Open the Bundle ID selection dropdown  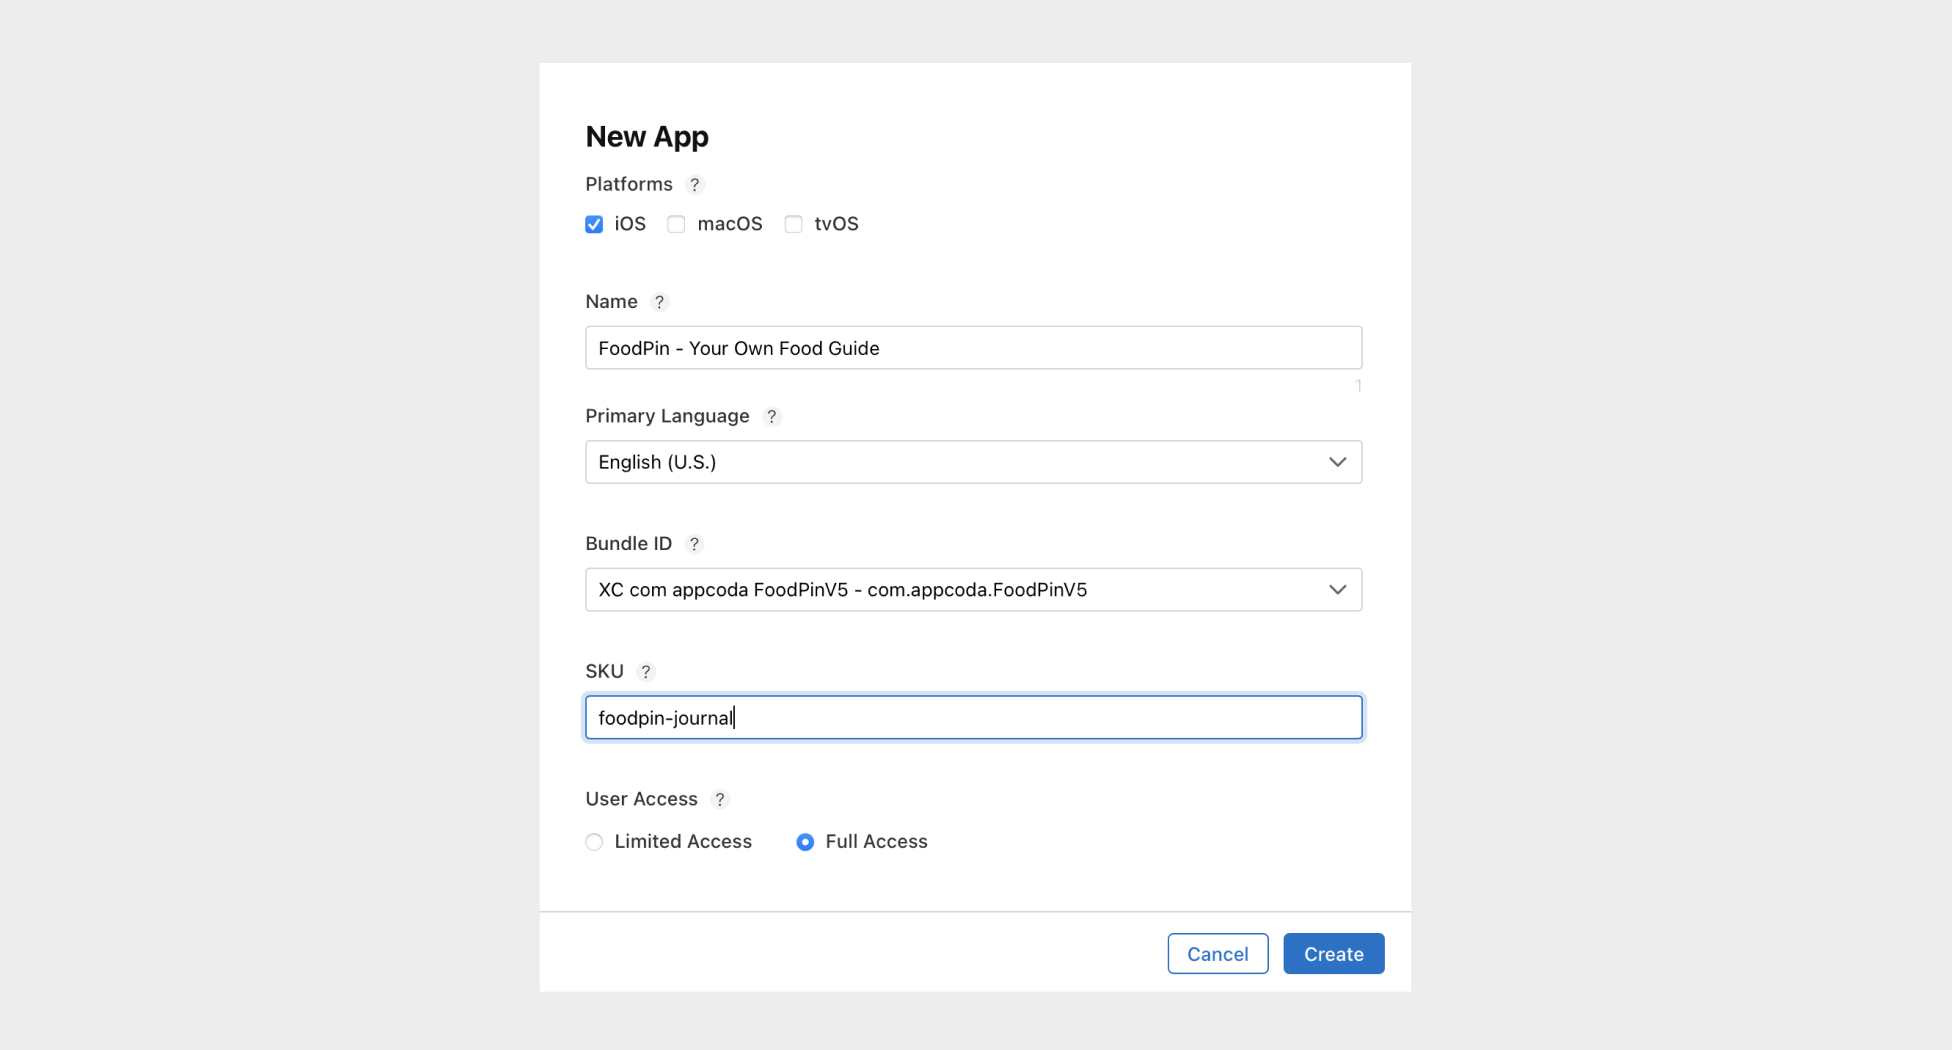[973, 590]
